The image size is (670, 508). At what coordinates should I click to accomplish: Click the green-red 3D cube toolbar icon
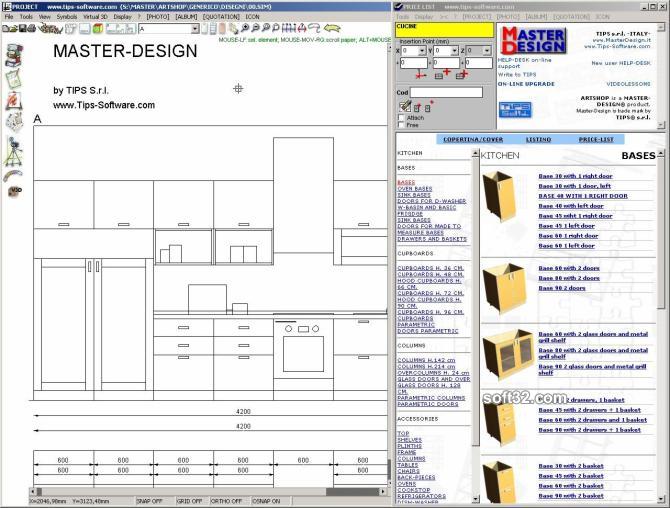pos(97,29)
